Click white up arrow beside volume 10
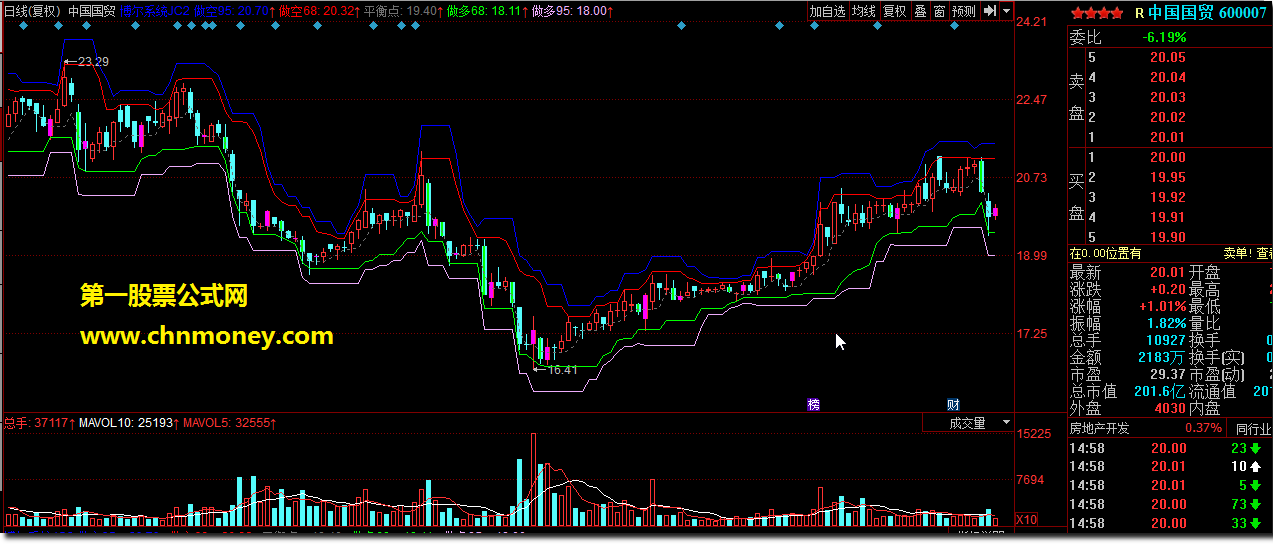This screenshot has width=1273, height=544. coord(1253,467)
